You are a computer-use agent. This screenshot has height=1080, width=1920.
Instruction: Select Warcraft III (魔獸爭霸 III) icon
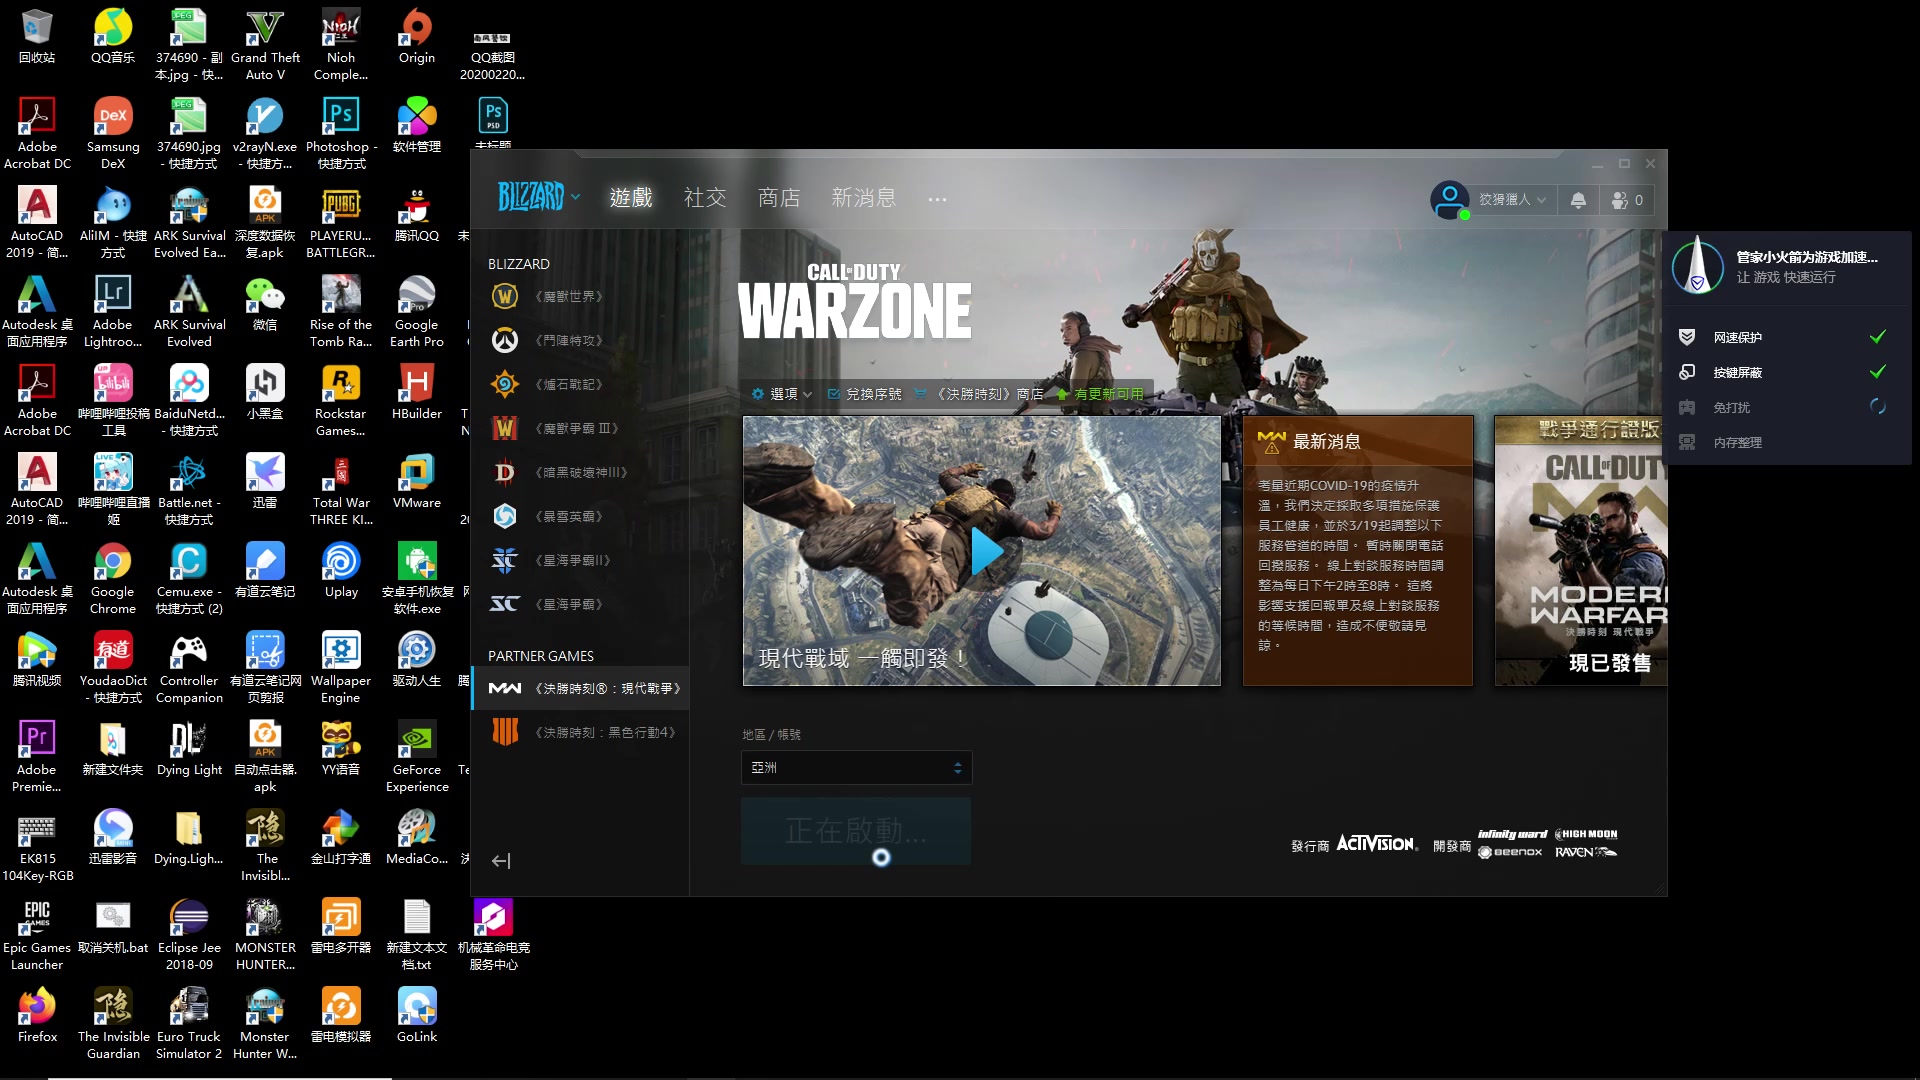[x=505, y=428]
